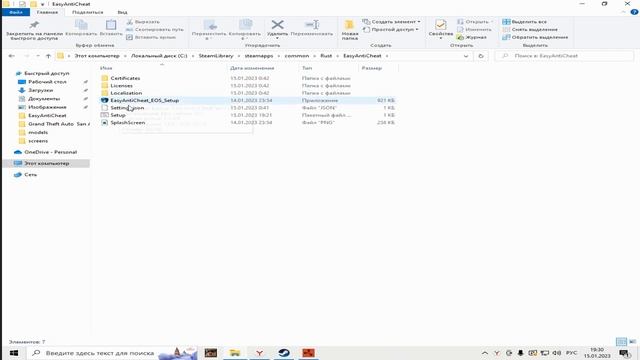This screenshot has width=640, height=360.
Task: Open History (Журнал) in ribbon
Action: pyautogui.click(x=471, y=37)
